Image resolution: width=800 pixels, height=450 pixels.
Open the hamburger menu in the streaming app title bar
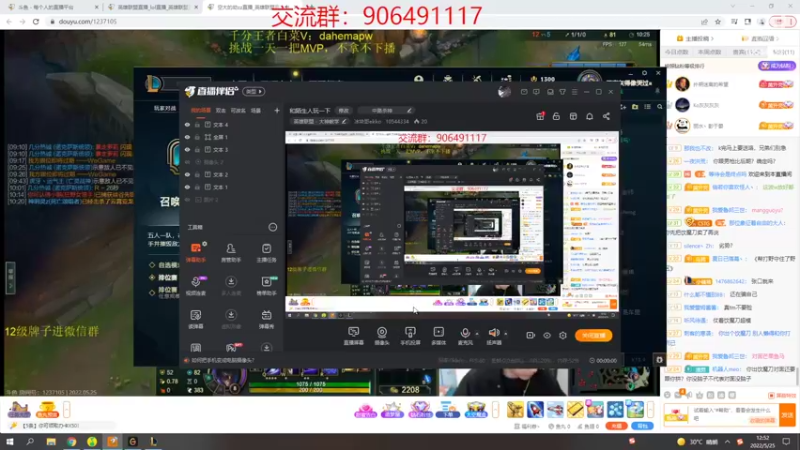point(574,92)
